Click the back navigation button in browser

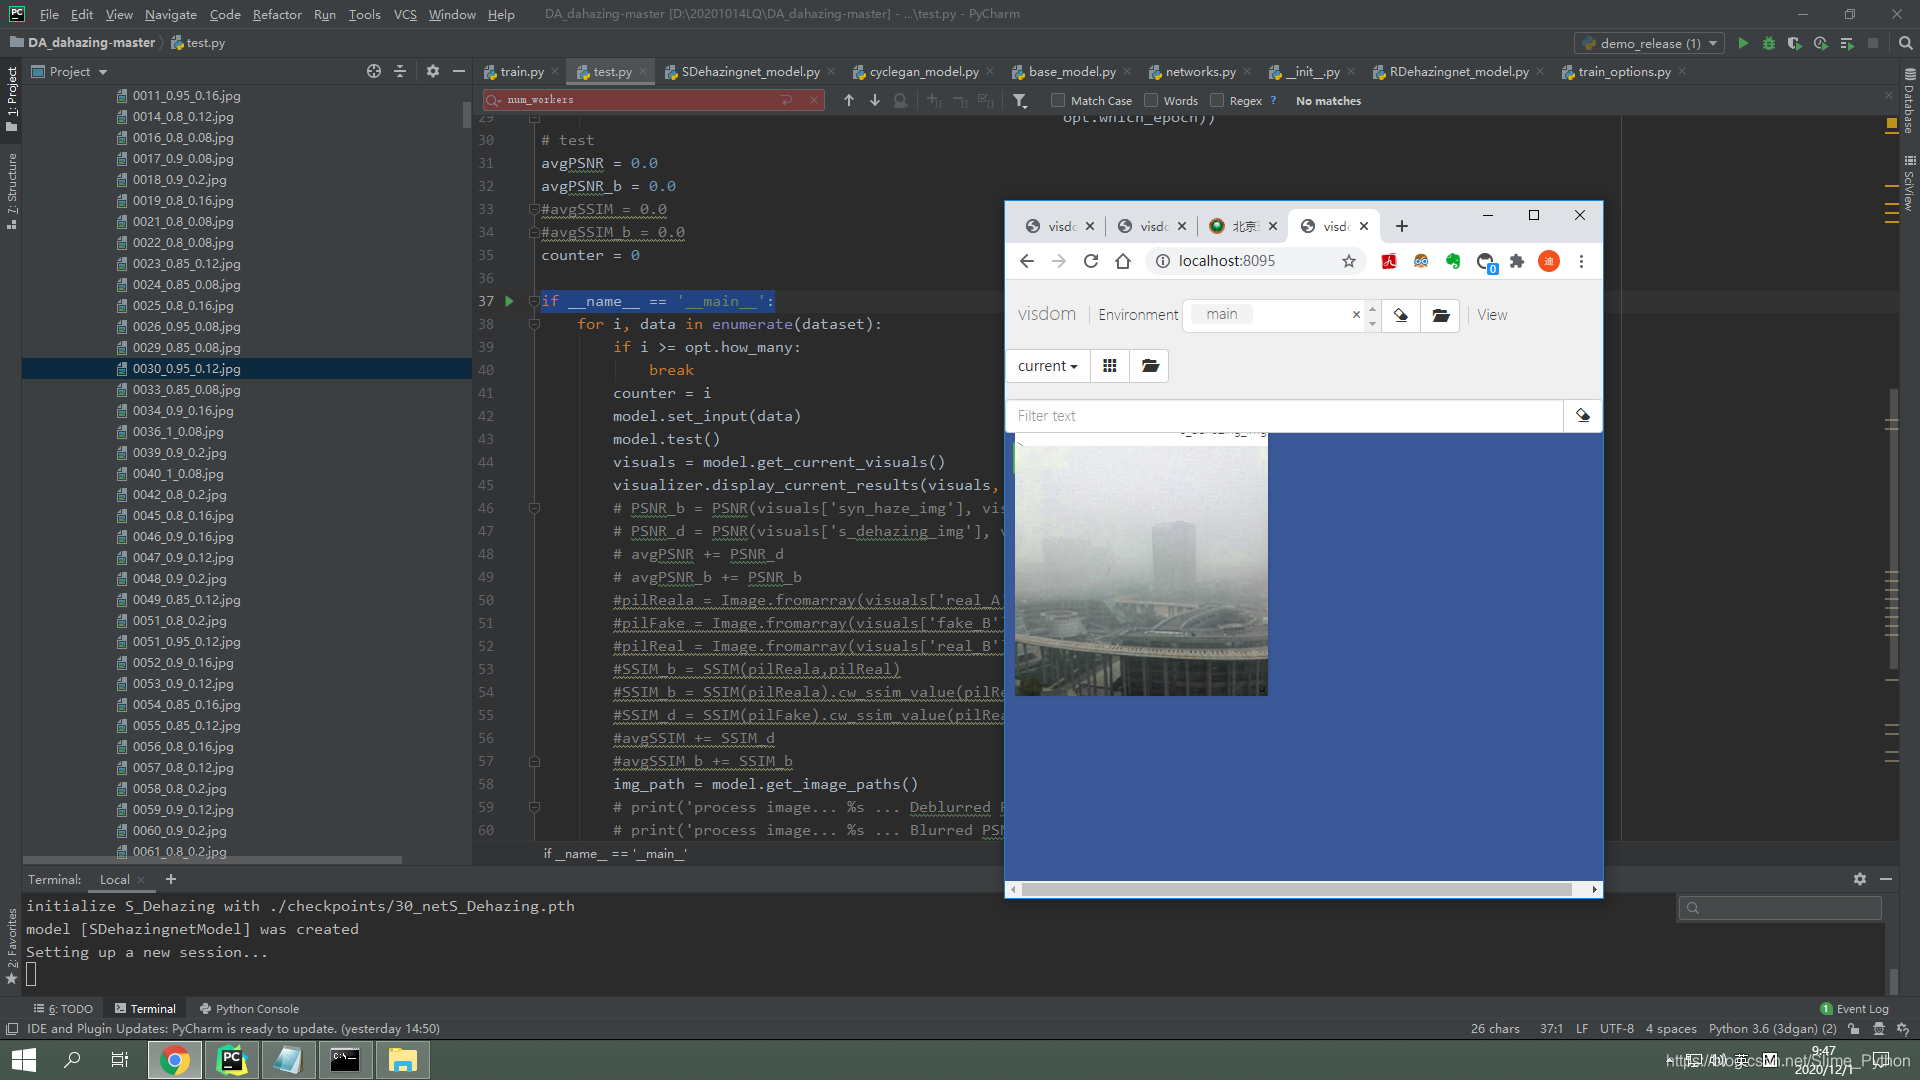[x=1027, y=260]
